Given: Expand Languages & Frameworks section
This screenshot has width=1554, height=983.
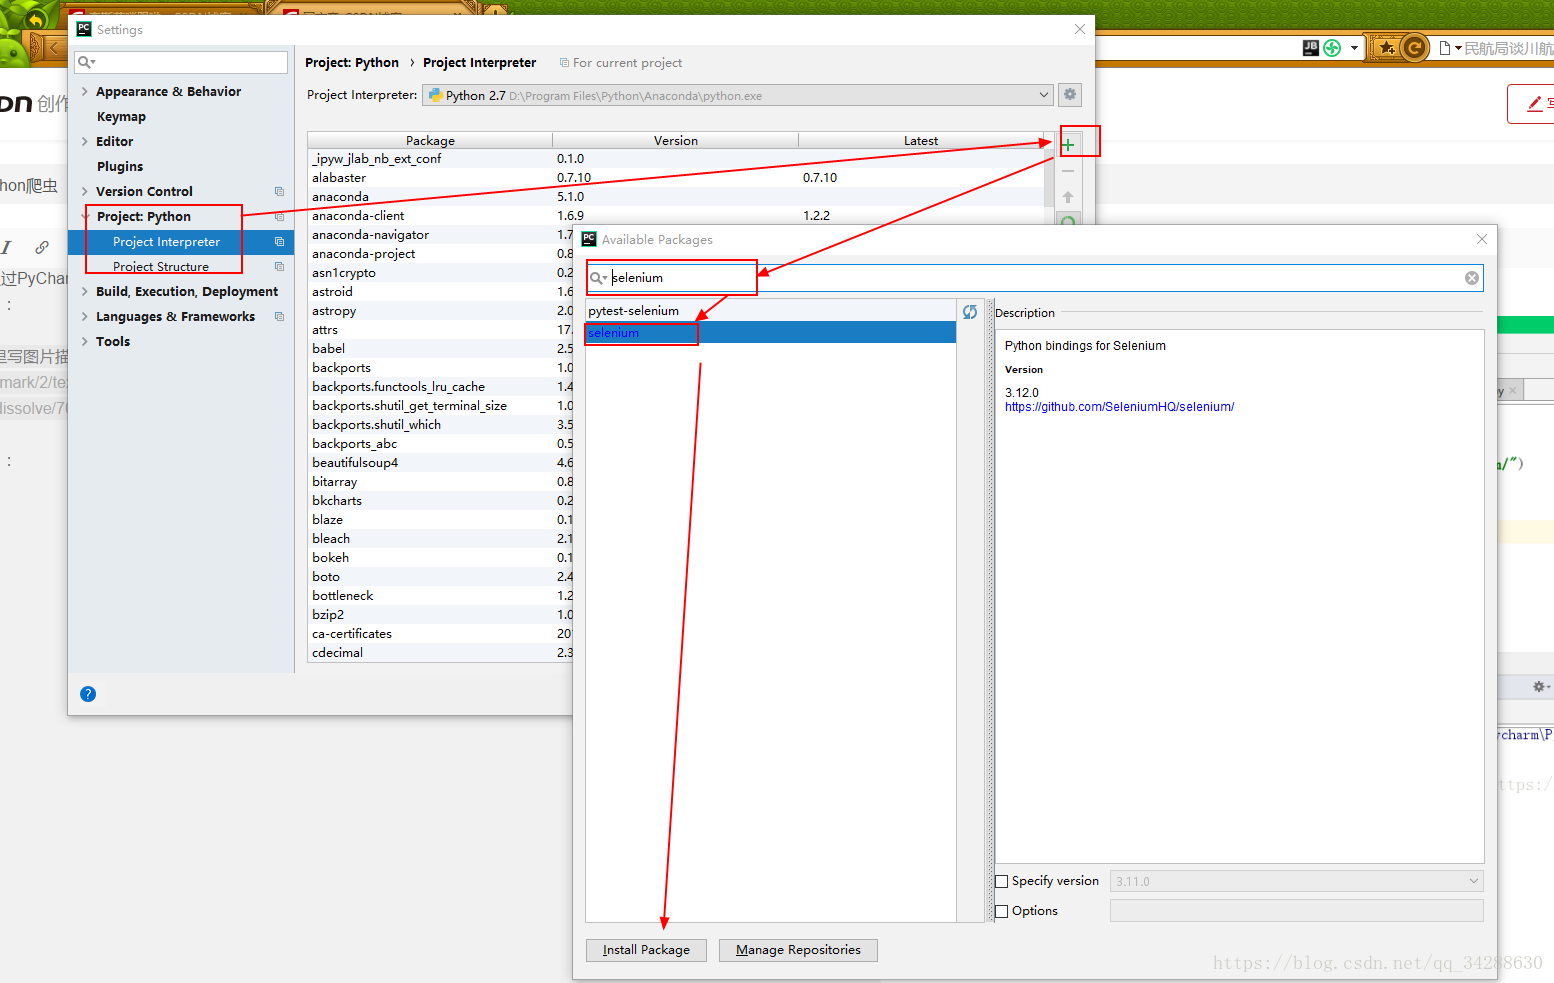Looking at the screenshot, I should [85, 317].
